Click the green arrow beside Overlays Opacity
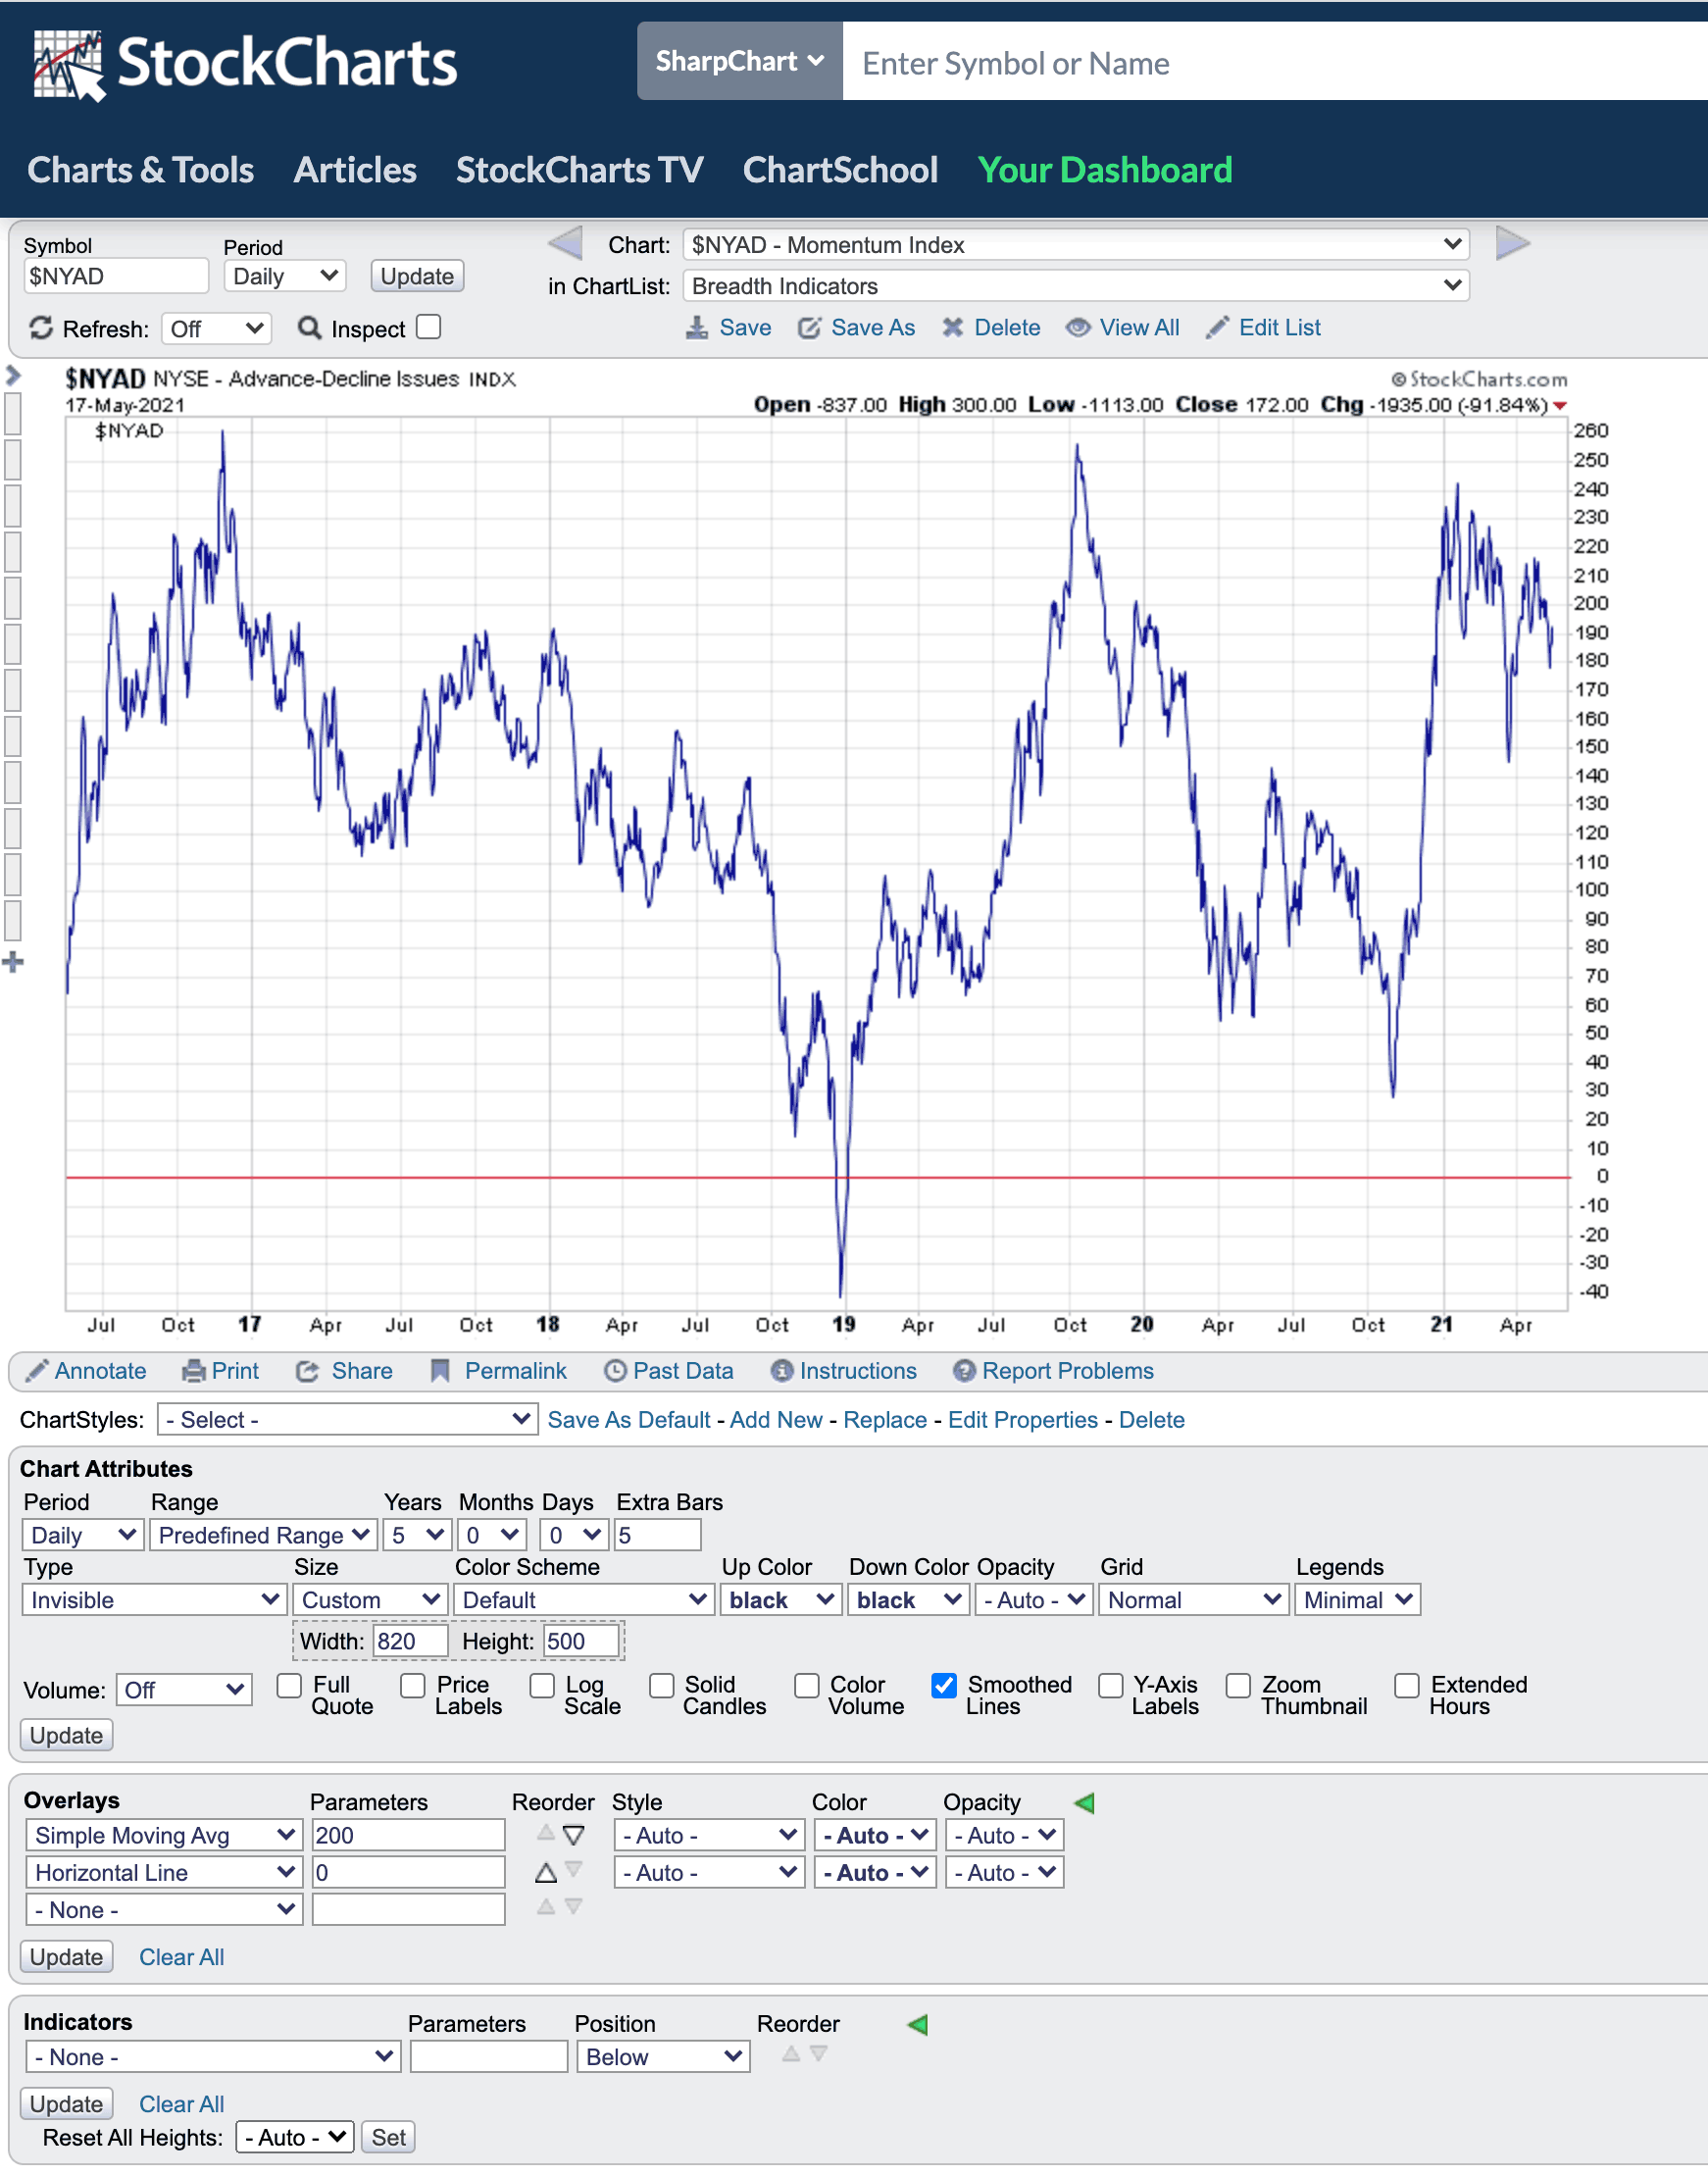This screenshot has height=2175, width=1708. coord(1084,1803)
